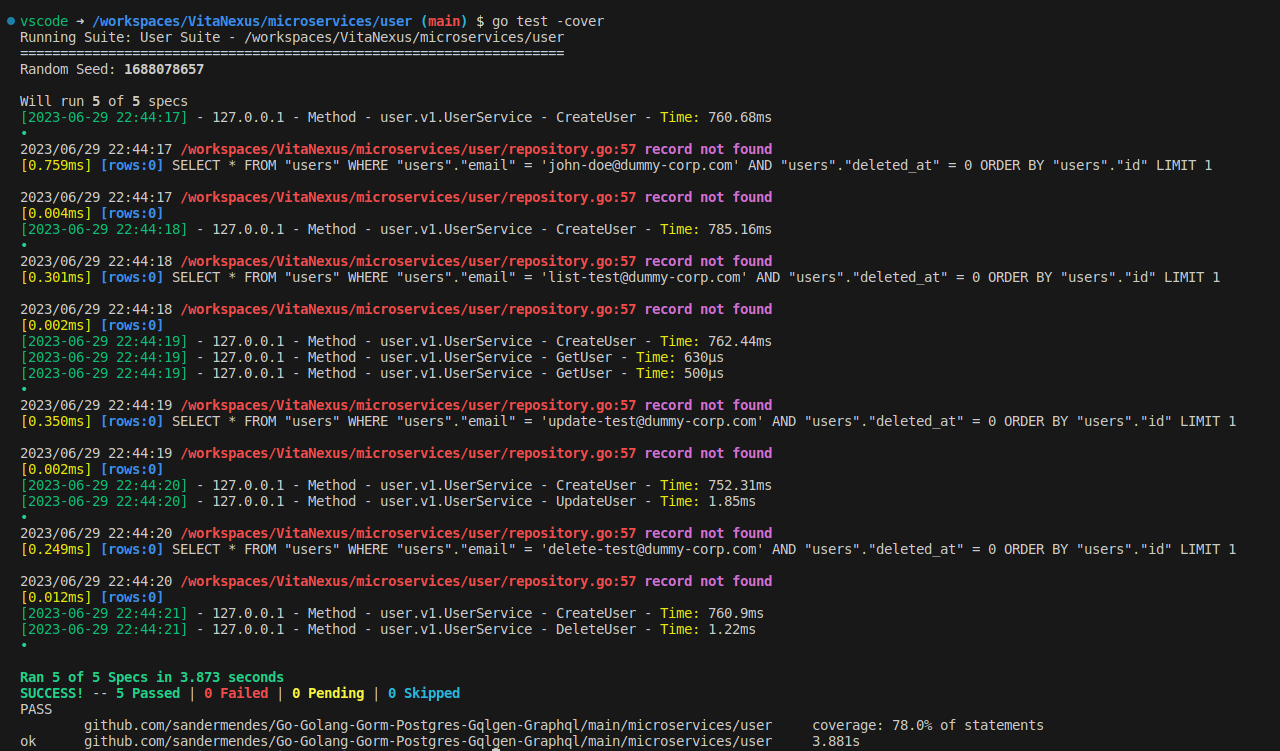The image size is (1280, 751).
Task: Click the green 'SUCCESS!' result text
Action: pos(52,693)
